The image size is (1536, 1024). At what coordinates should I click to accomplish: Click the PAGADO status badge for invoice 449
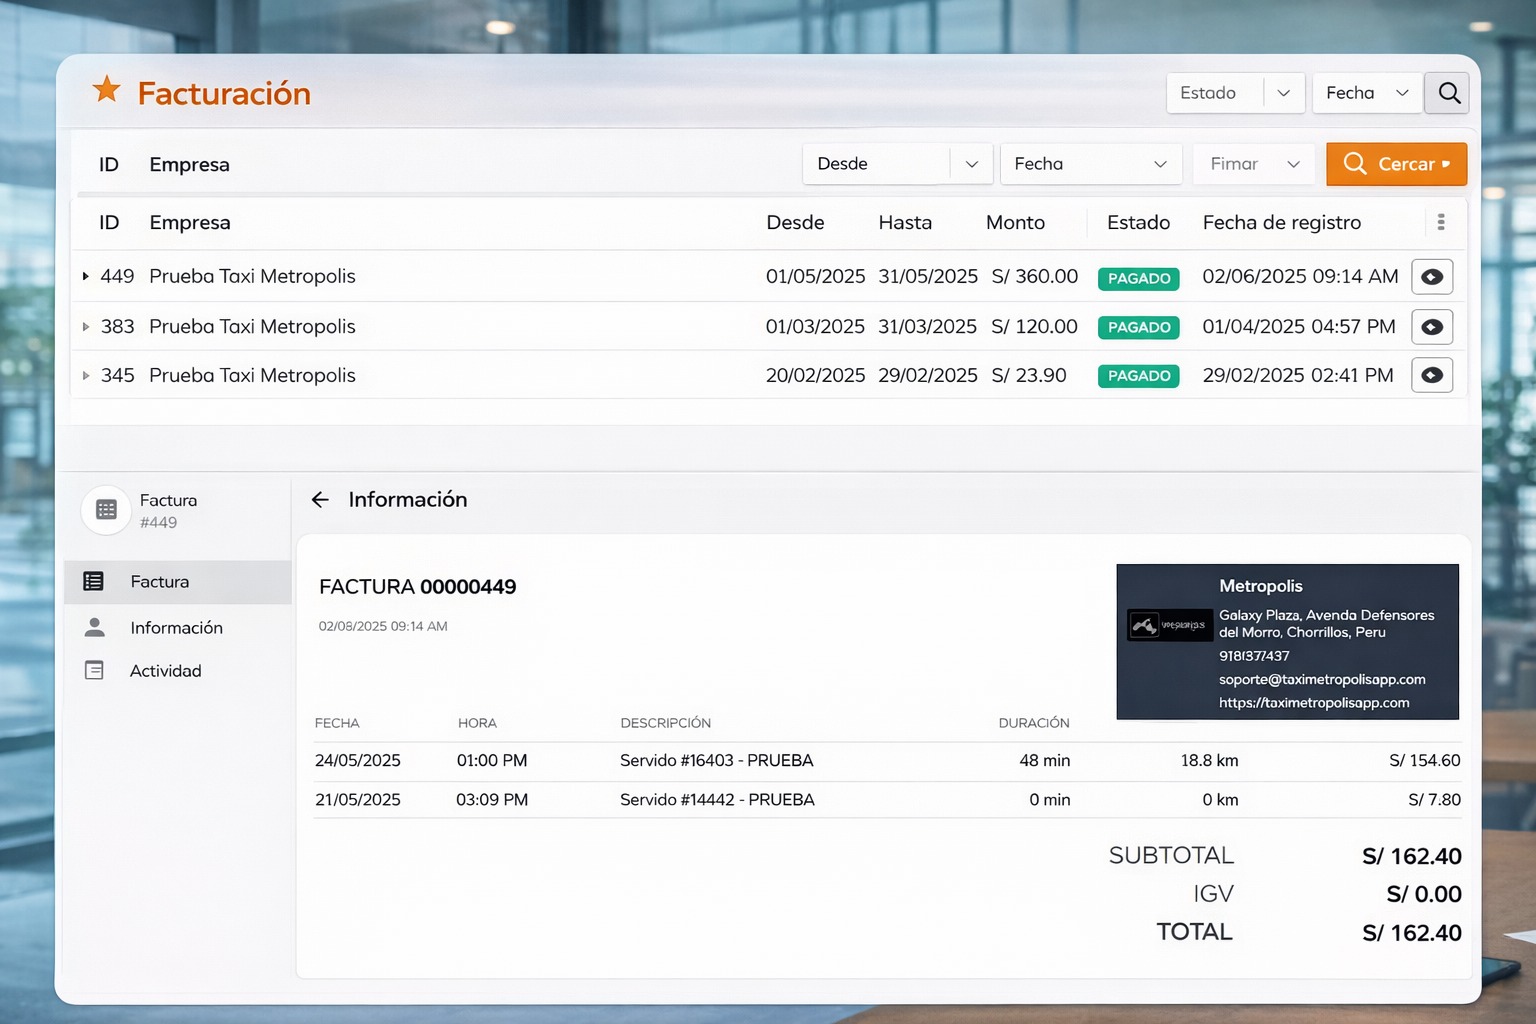1138,278
